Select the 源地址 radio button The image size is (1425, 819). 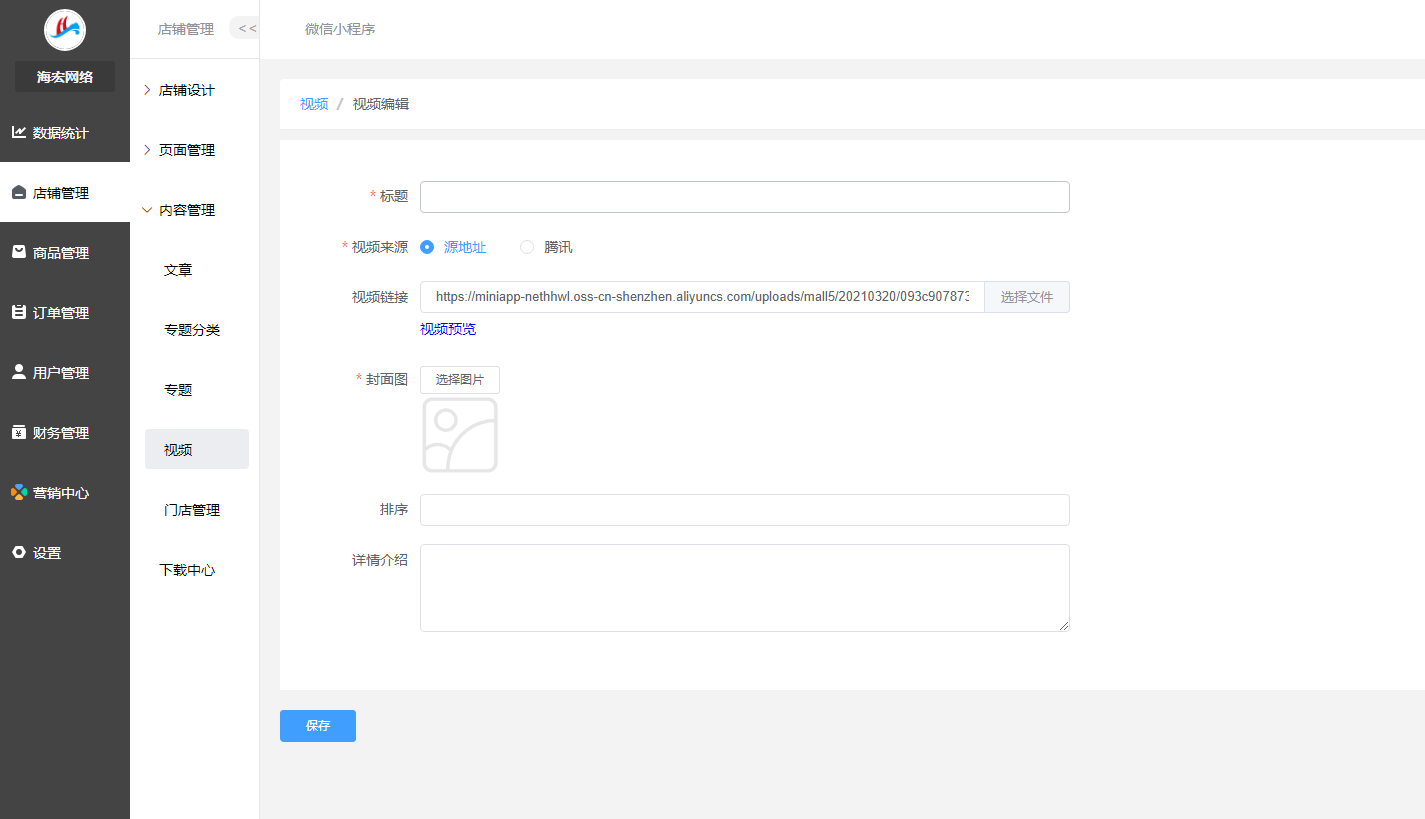coord(427,247)
